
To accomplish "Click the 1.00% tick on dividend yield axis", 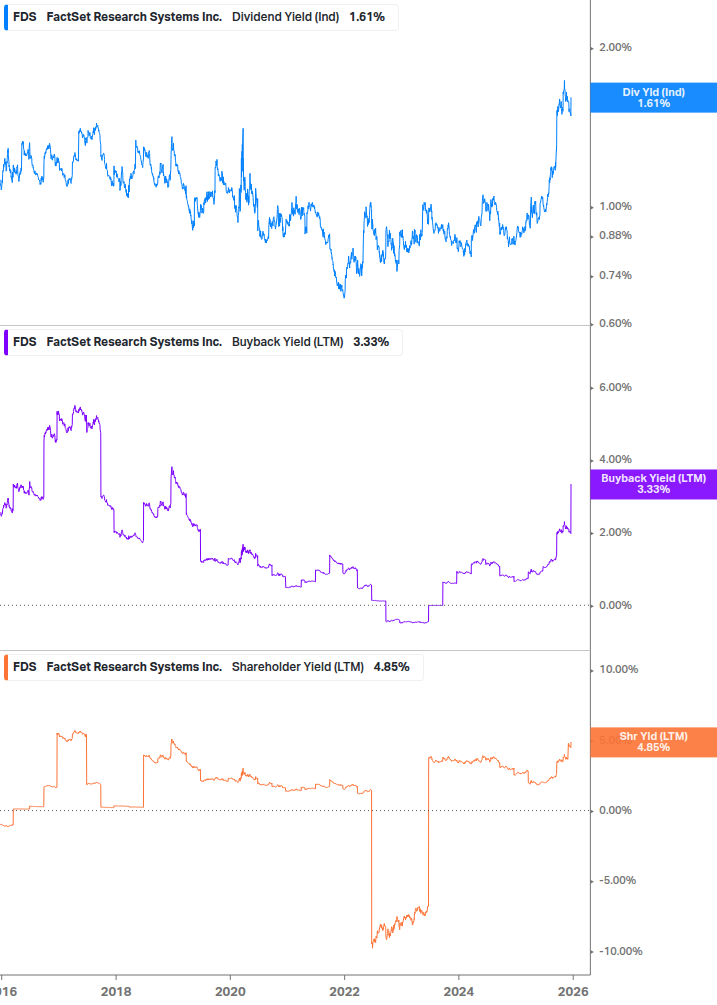I will click(615, 206).
